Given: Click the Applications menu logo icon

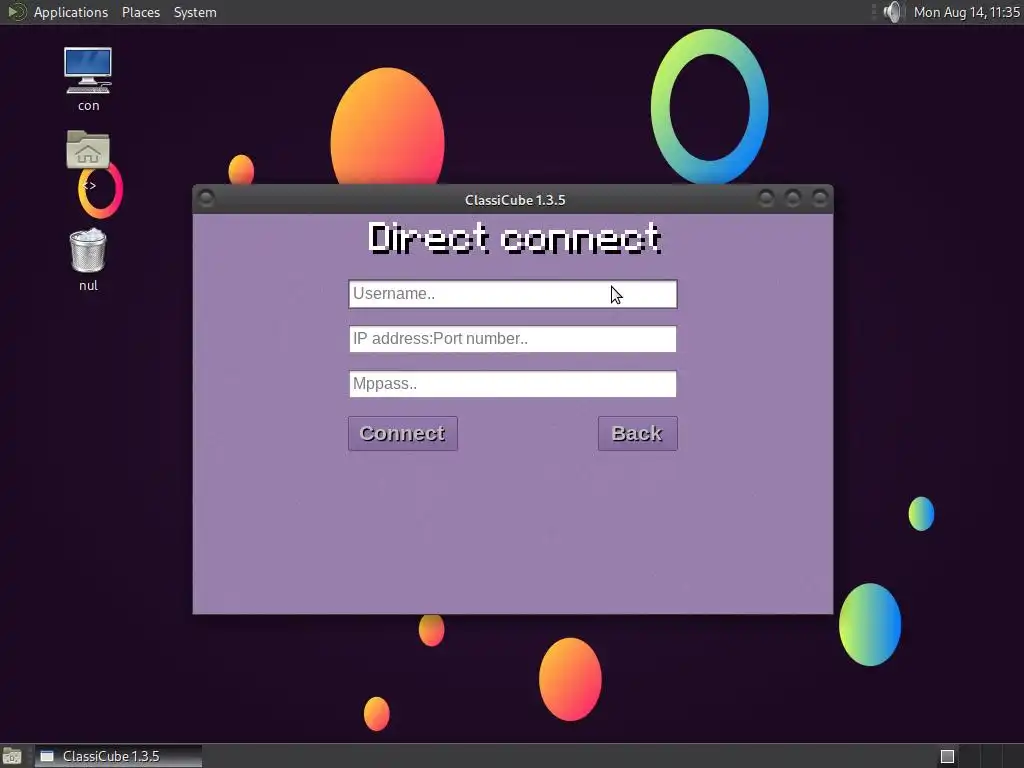Looking at the screenshot, I should click(x=16, y=12).
